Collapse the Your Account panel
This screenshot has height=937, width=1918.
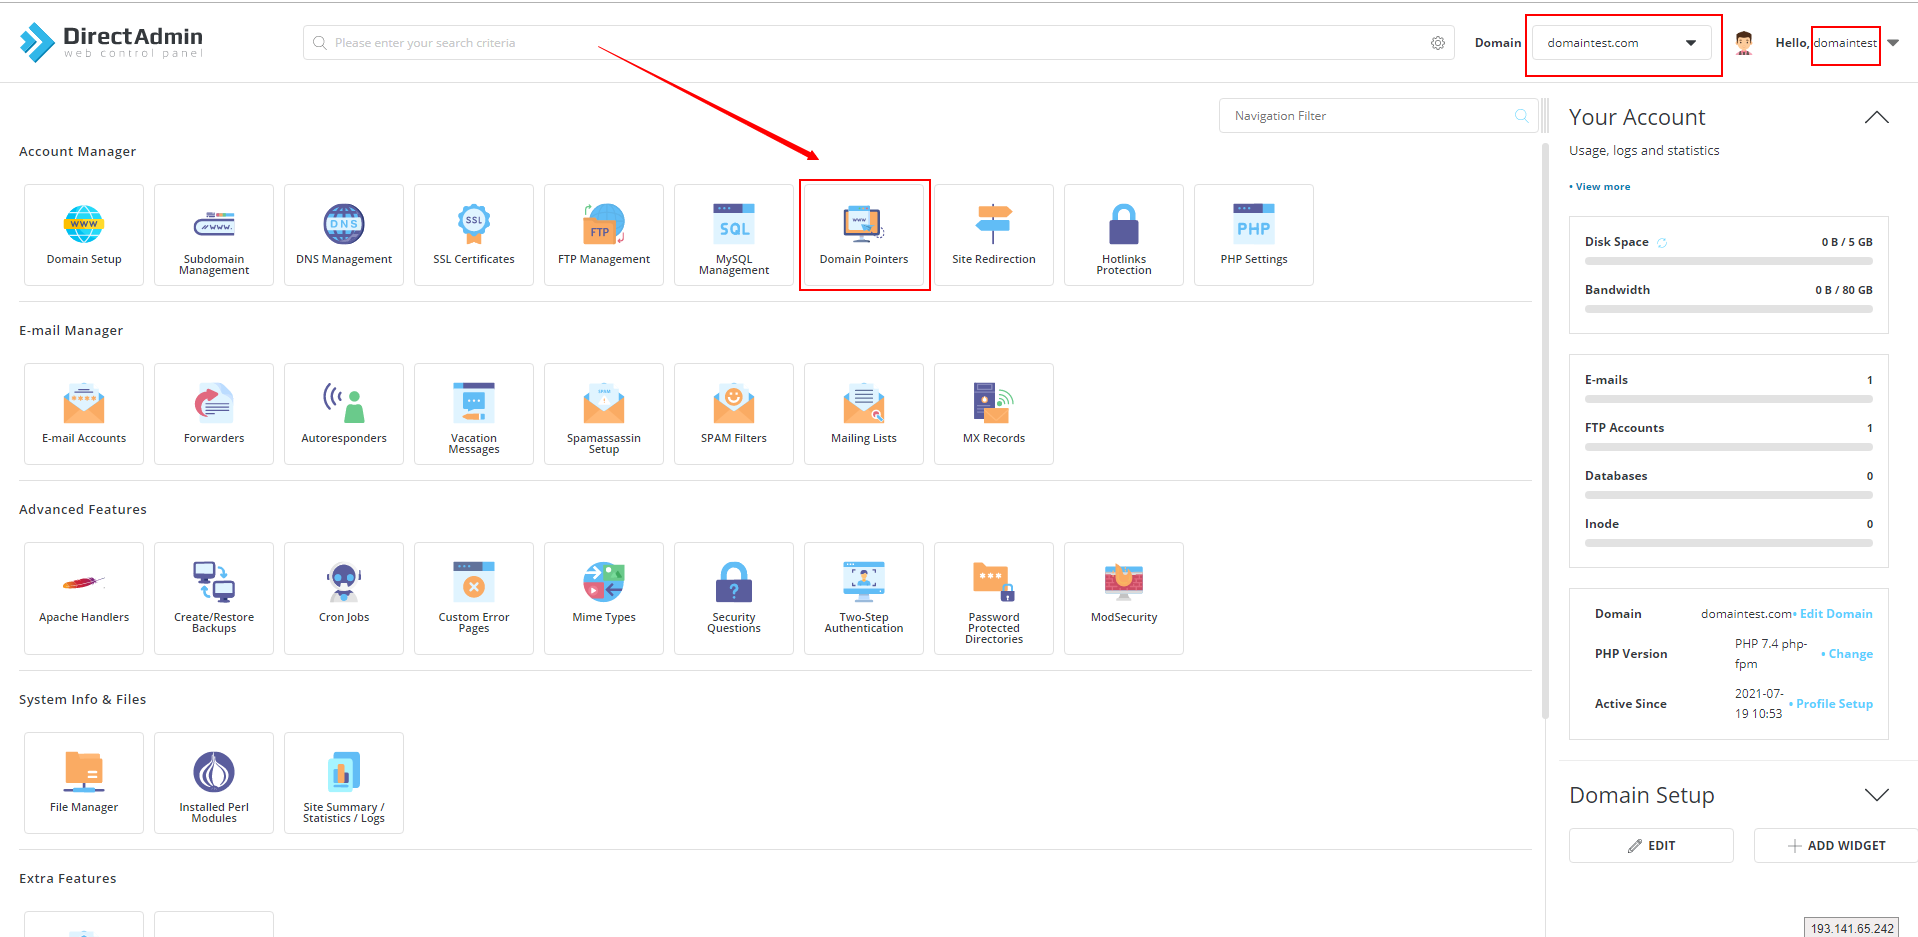[x=1877, y=117]
